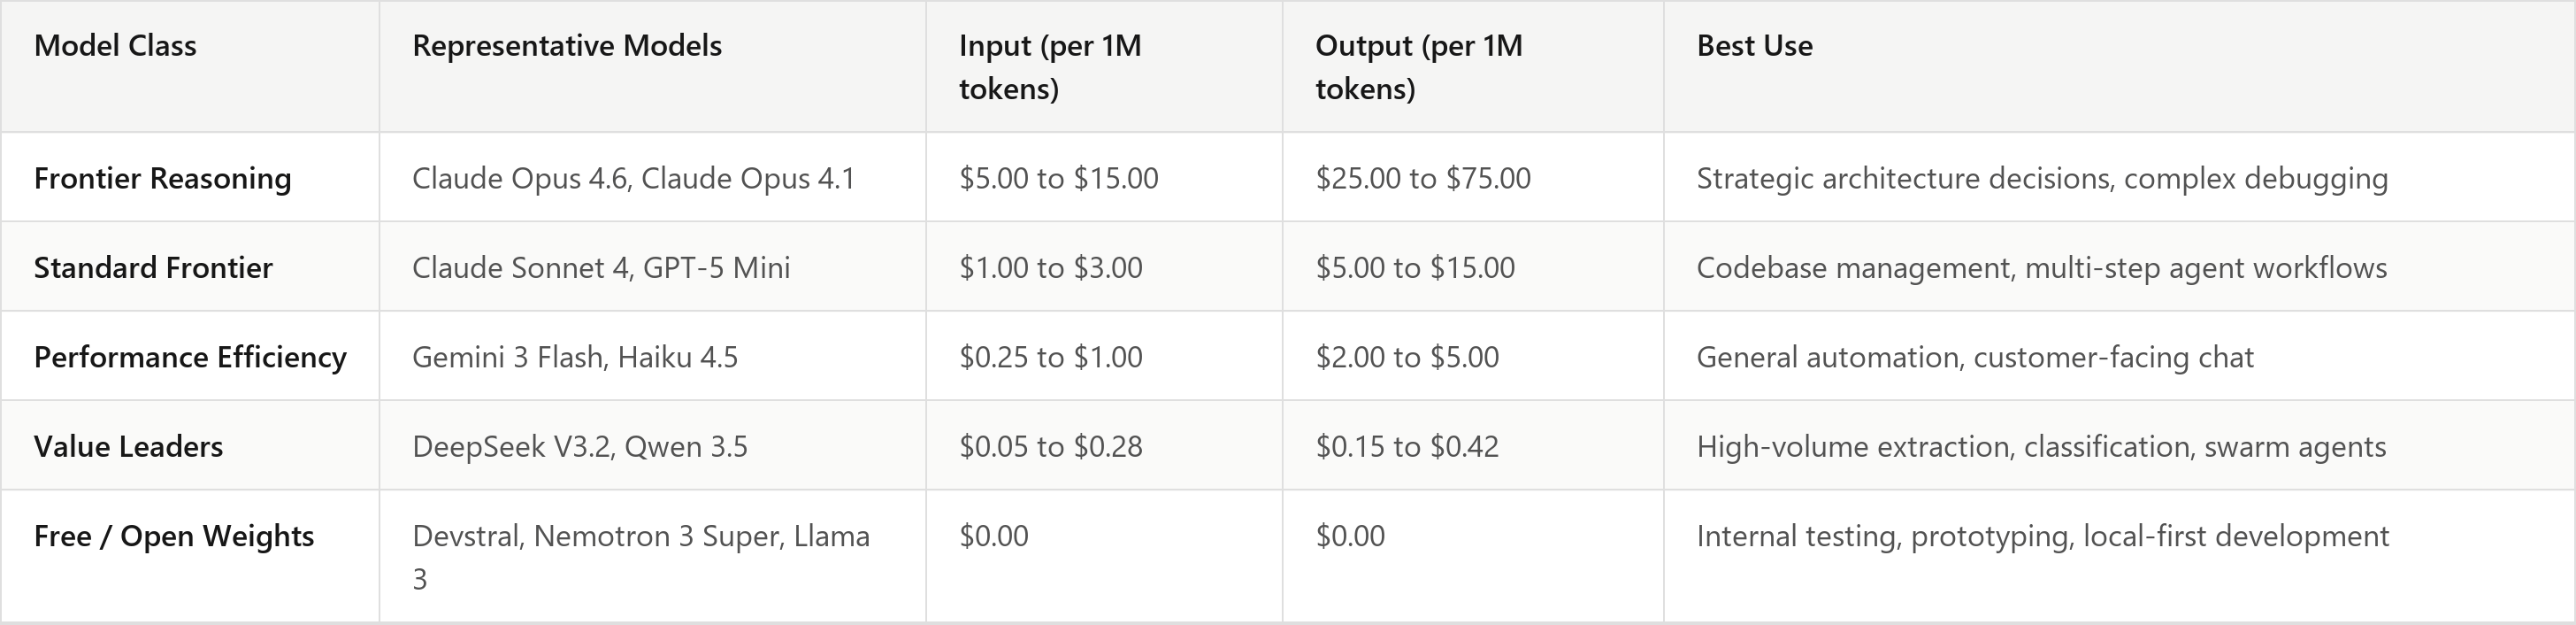Image resolution: width=2576 pixels, height=625 pixels.
Task: Click the Output (per 1M tokens) header
Action: click(x=1419, y=67)
